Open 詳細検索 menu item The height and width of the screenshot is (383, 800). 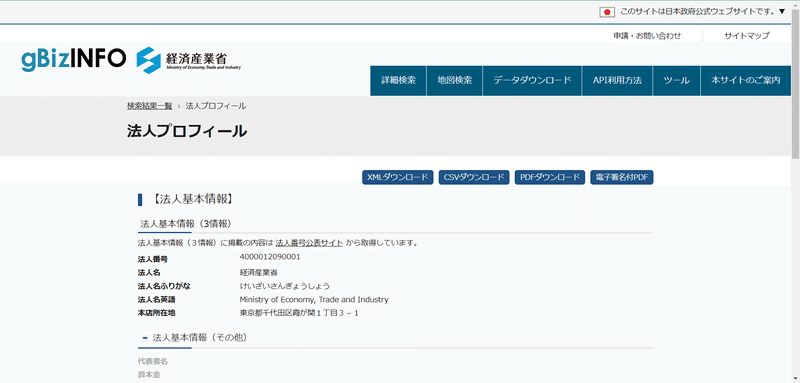398,81
